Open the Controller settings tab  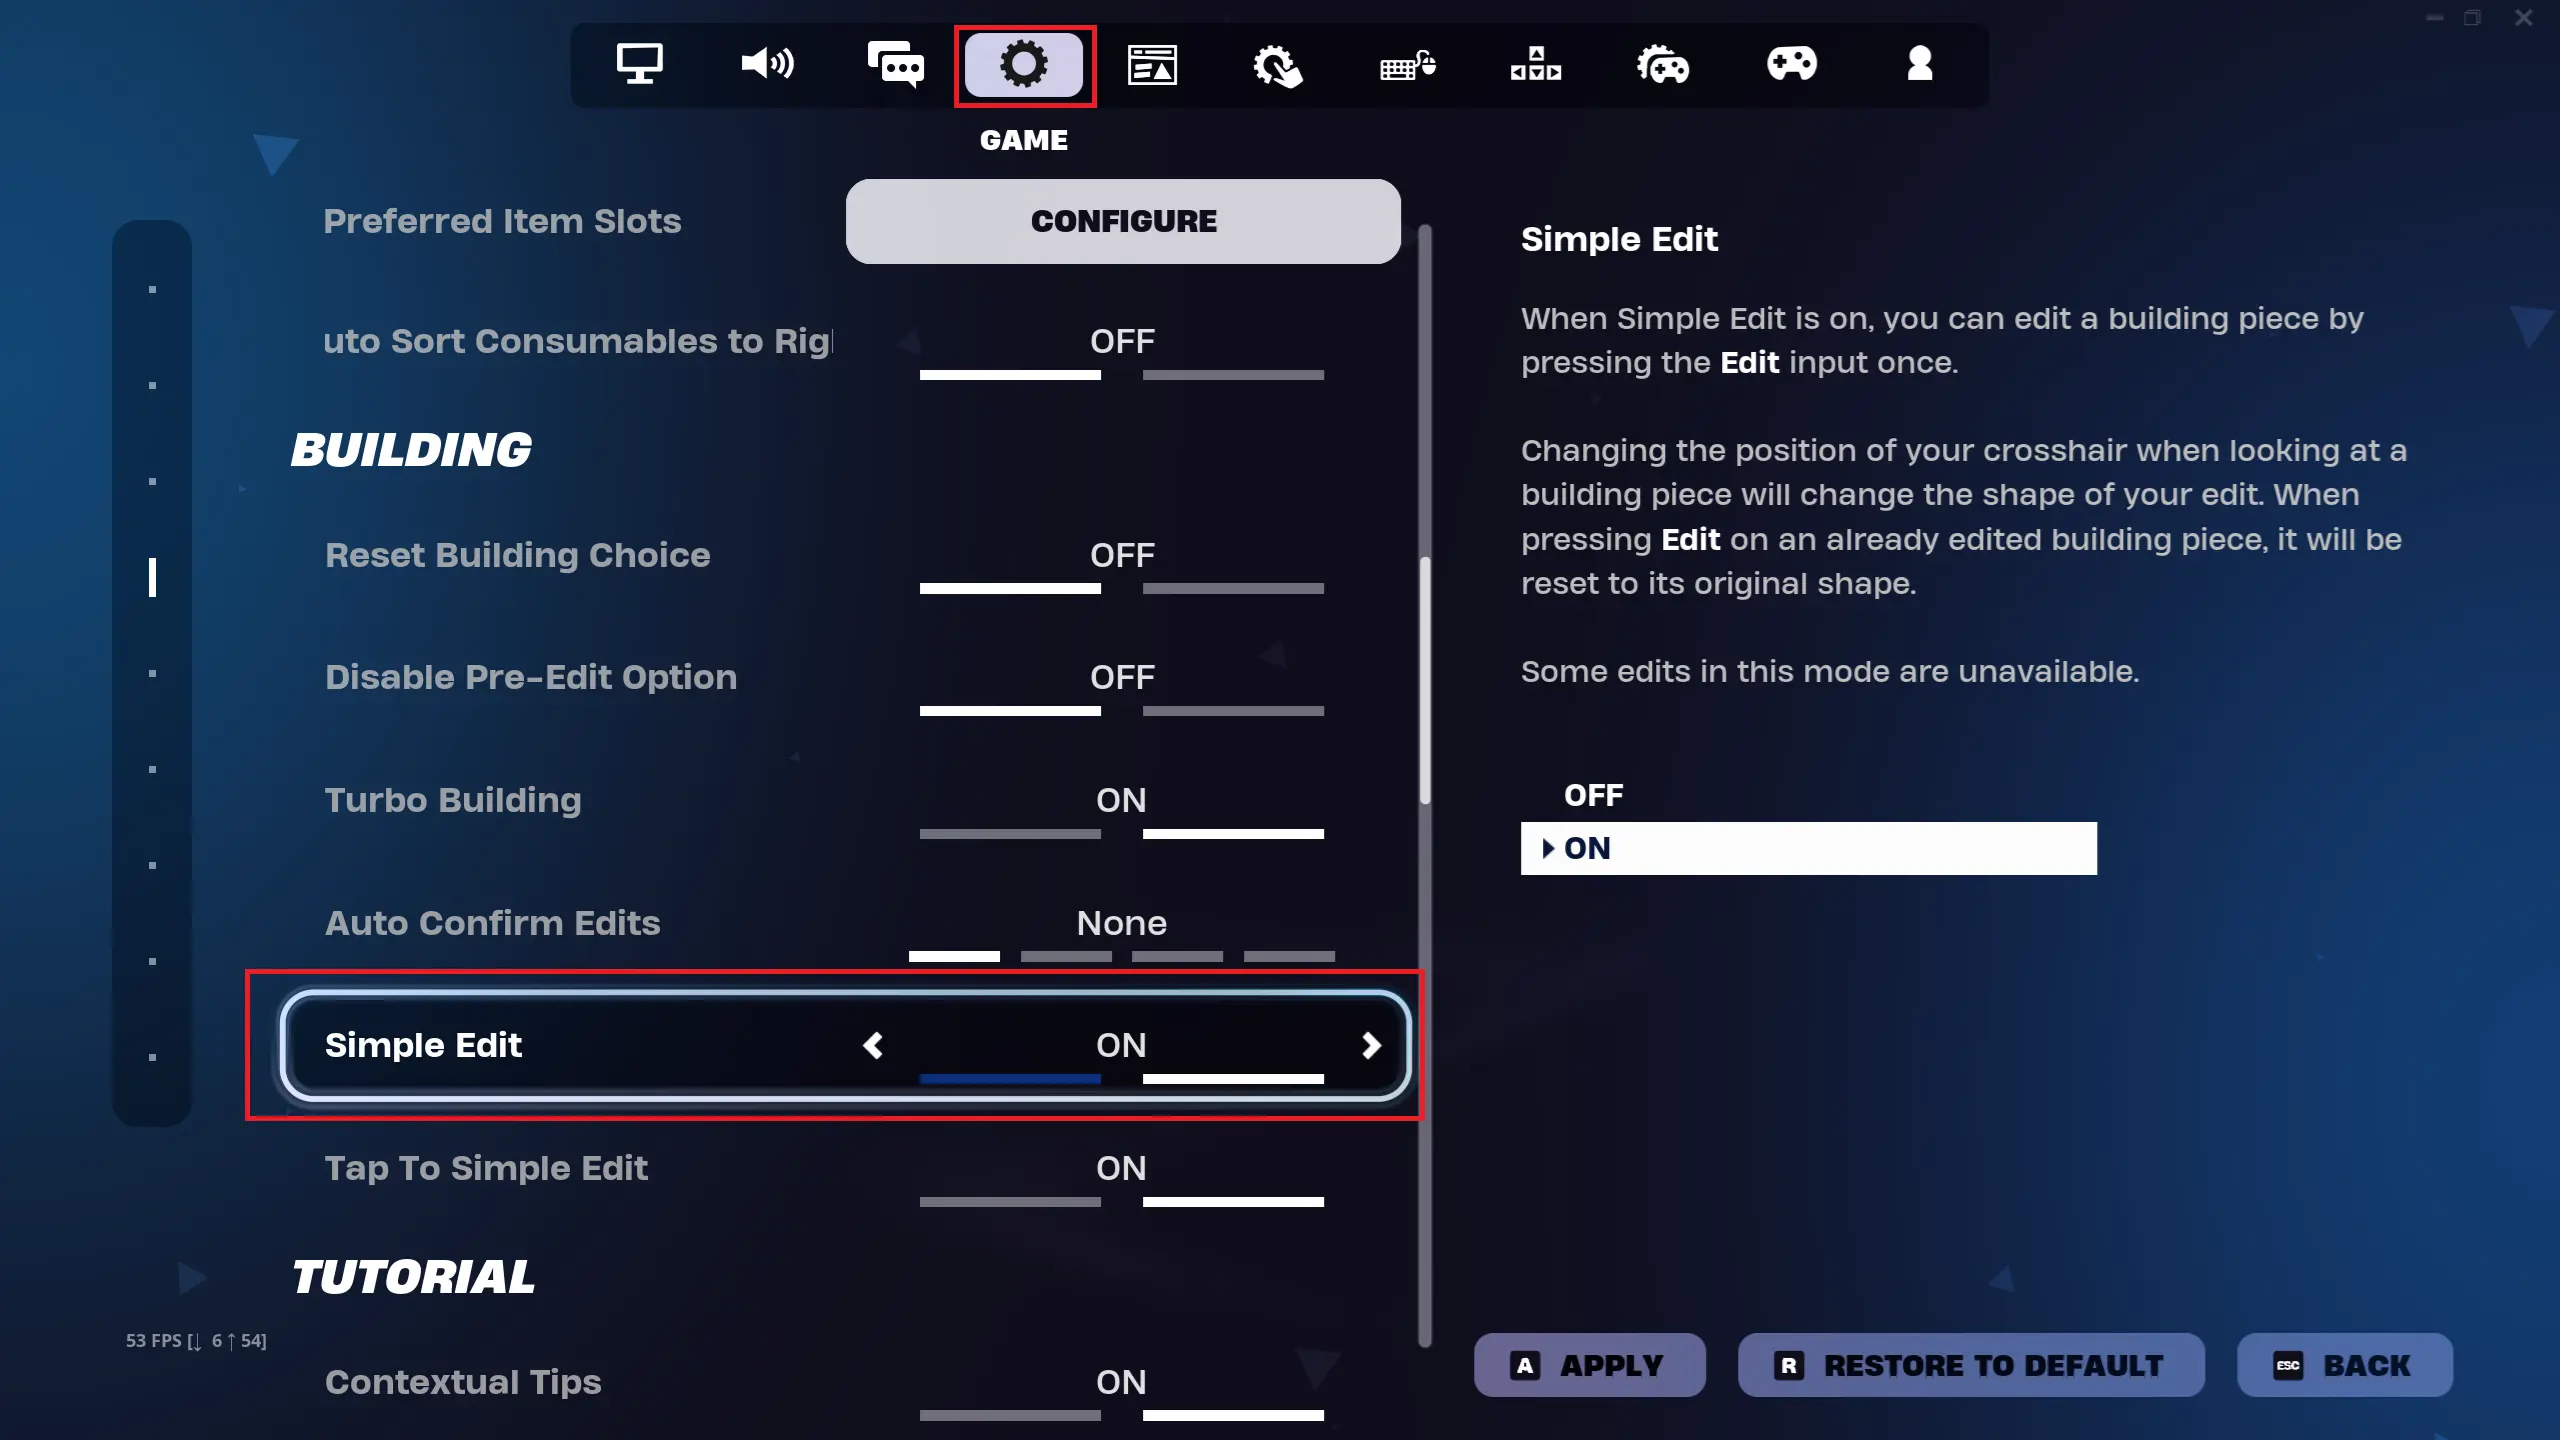pos(1790,63)
